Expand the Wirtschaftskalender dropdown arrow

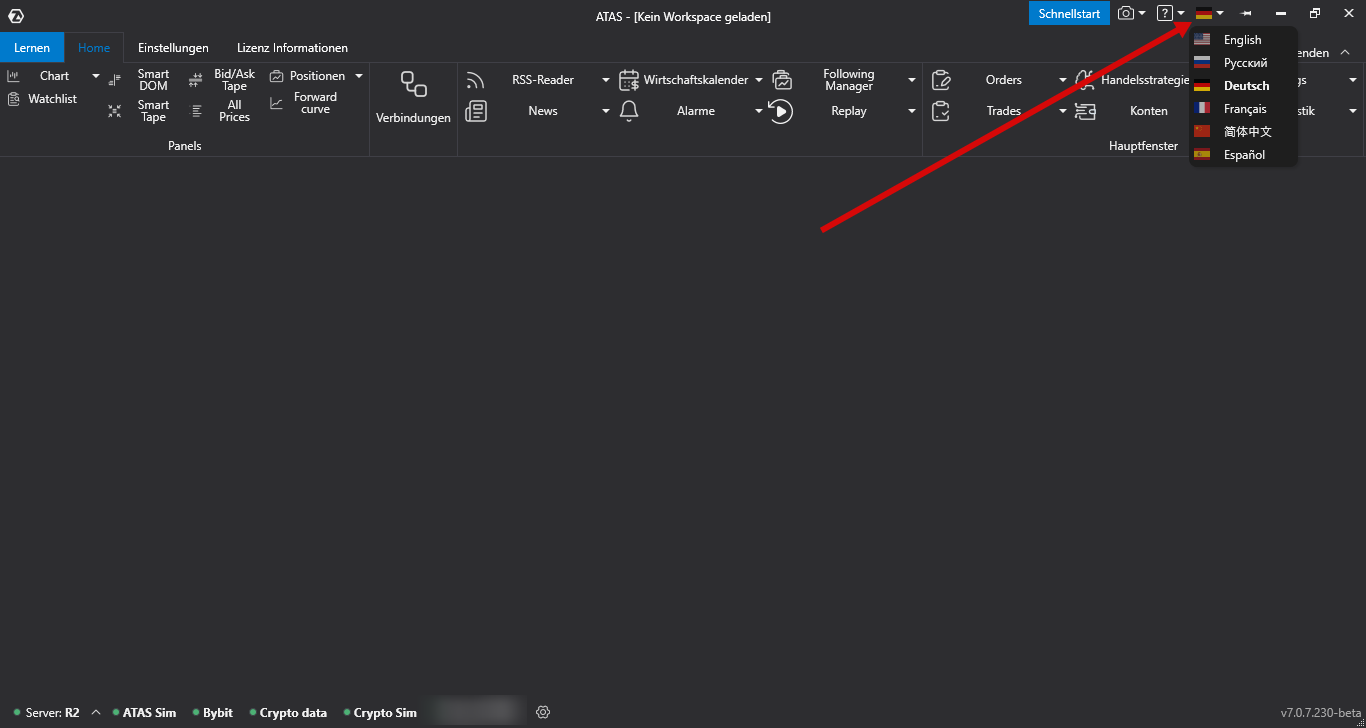point(759,80)
